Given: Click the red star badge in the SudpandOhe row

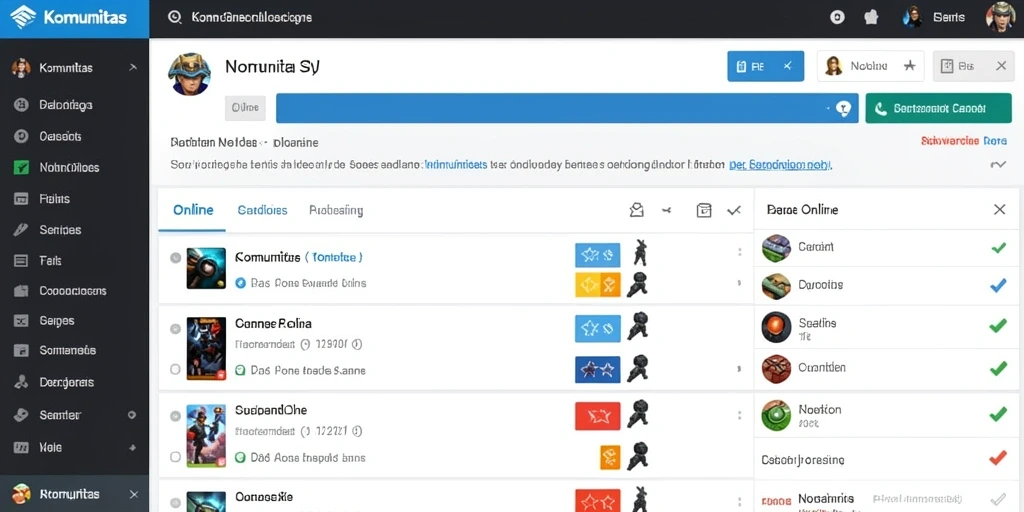Looking at the screenshot, I should coord(598,415).
